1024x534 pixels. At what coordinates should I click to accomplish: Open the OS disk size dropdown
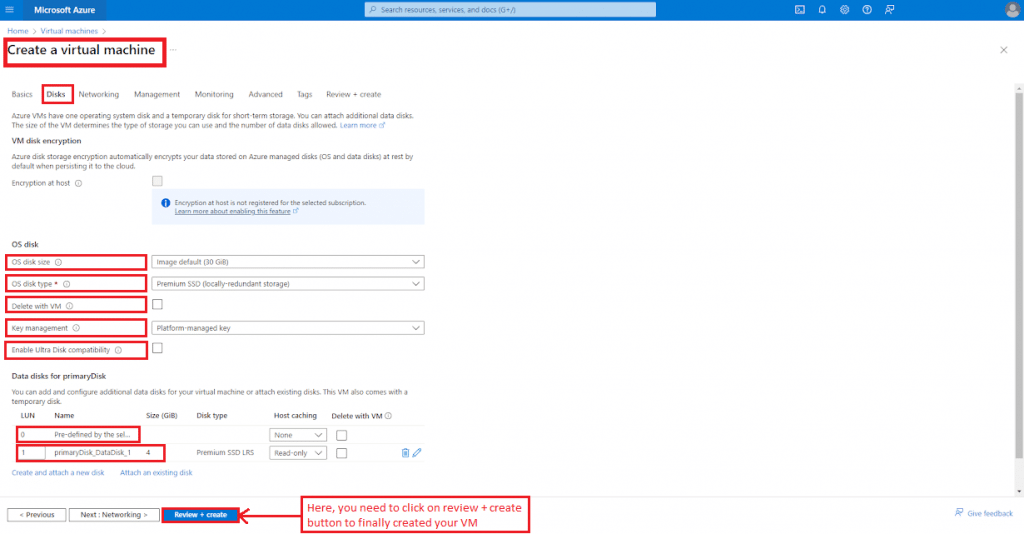click(x=288, y=262)
